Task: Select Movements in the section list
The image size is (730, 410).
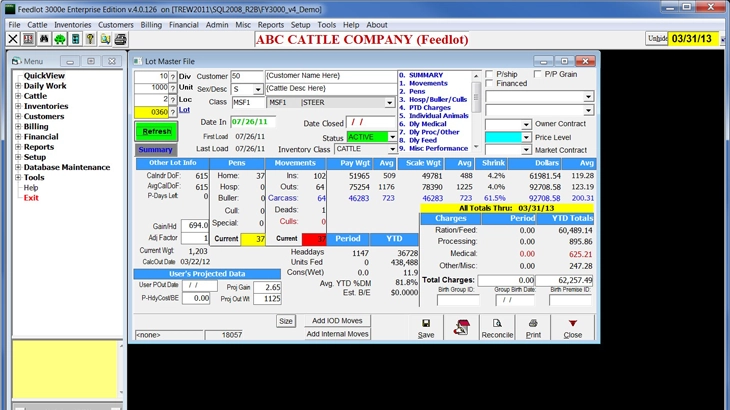Action: pos(428,83)
